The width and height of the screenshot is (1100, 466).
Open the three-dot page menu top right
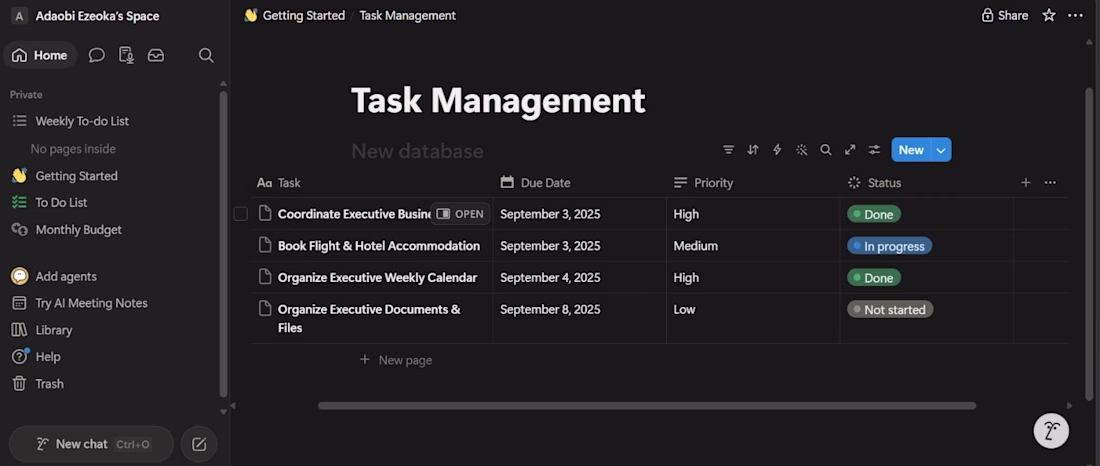(x=1075, y=15)
